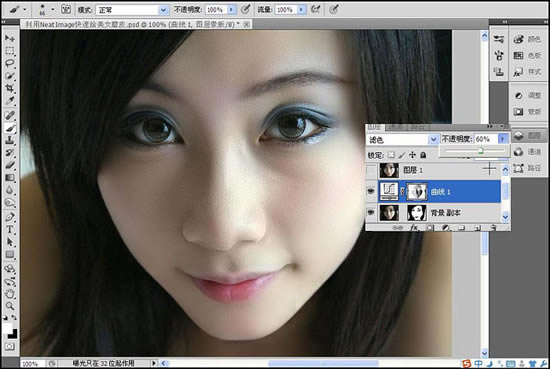
Task: Expand the 流量 flow value arrow
Action: pos(301,10)
